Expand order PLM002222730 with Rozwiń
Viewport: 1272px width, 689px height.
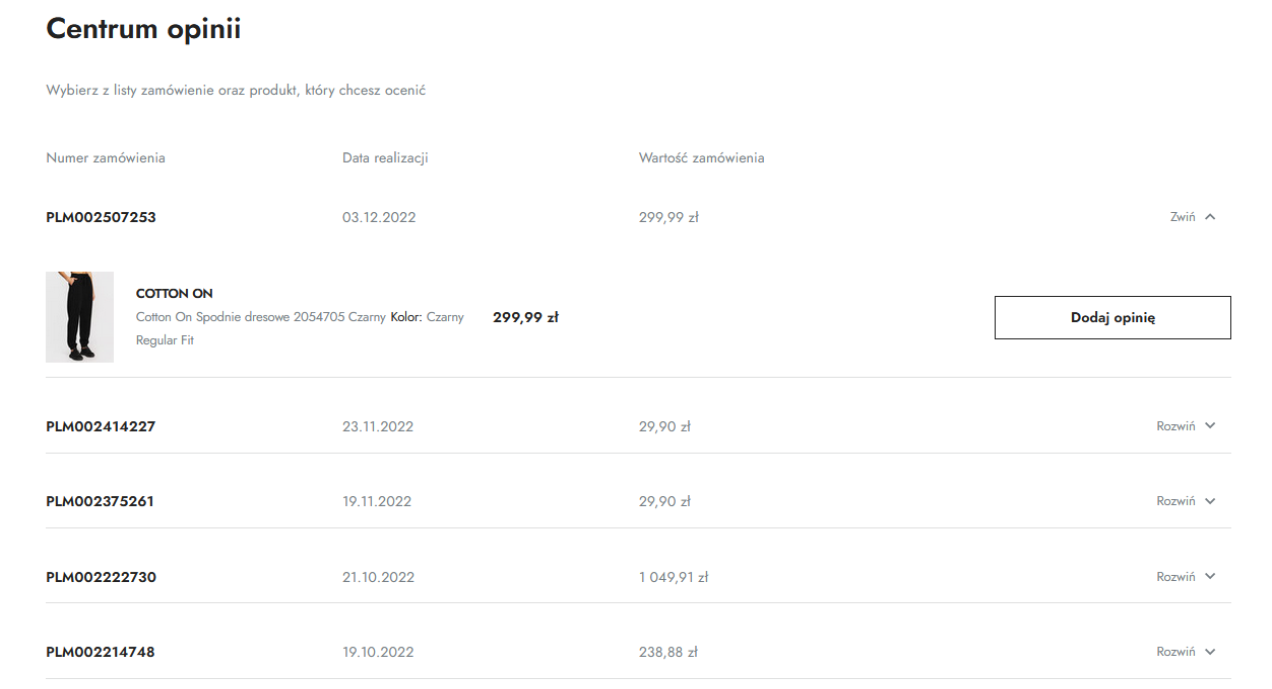tap(1185, 577)
